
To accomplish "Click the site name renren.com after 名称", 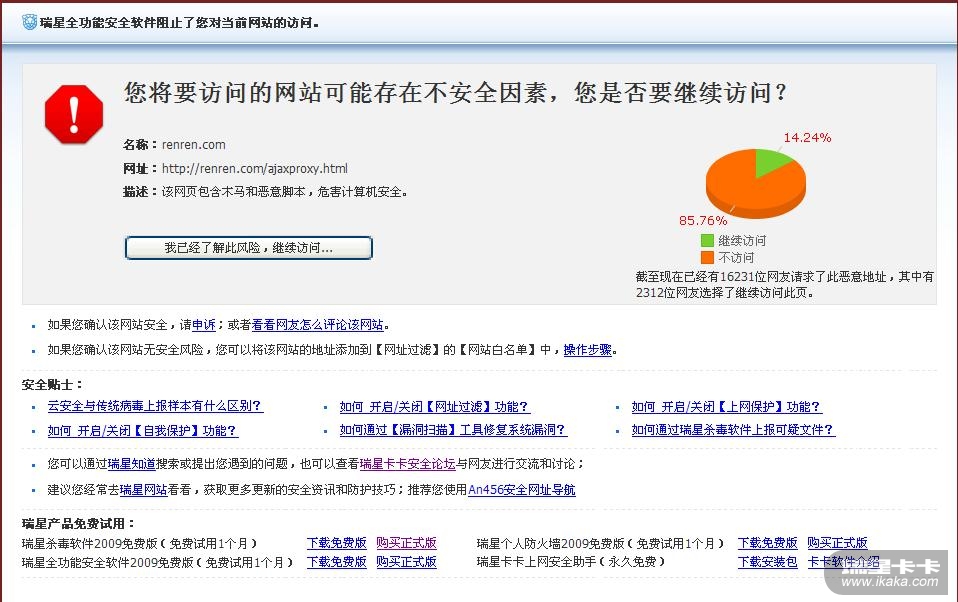I will coord(194,145).
